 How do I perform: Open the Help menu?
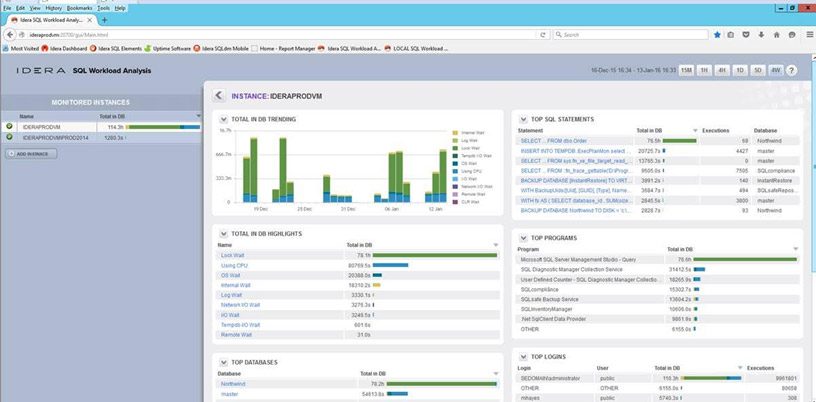tap(120, 8)
